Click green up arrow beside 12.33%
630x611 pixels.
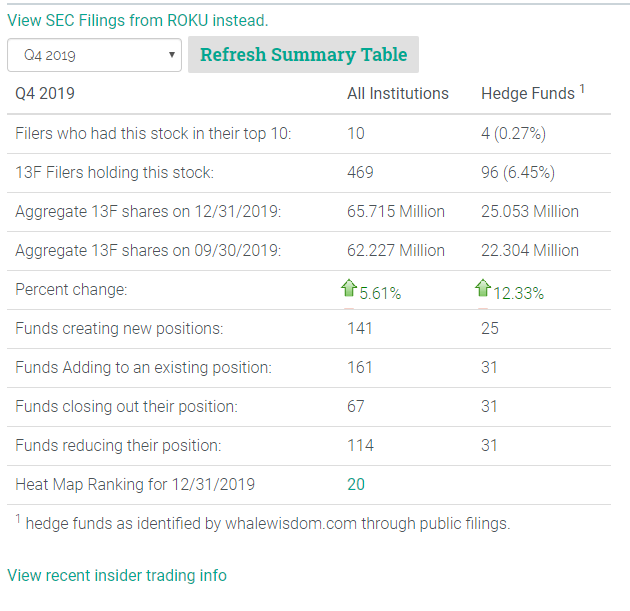[483, 289]
